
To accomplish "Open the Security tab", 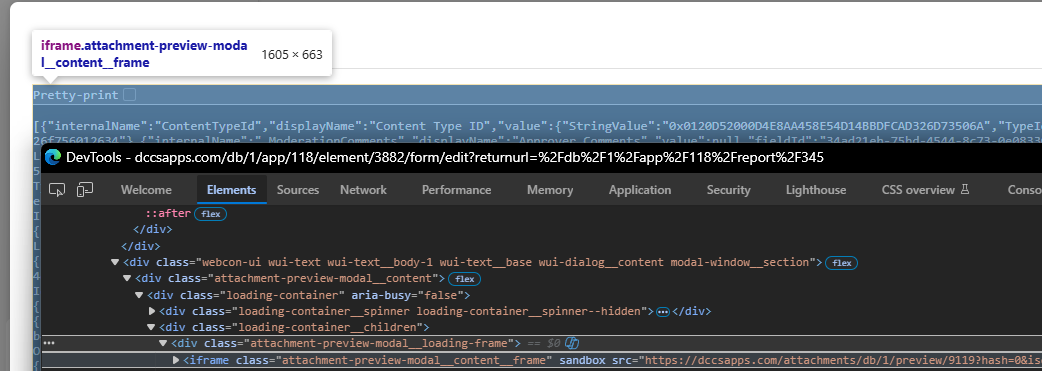I will point(728,190).
